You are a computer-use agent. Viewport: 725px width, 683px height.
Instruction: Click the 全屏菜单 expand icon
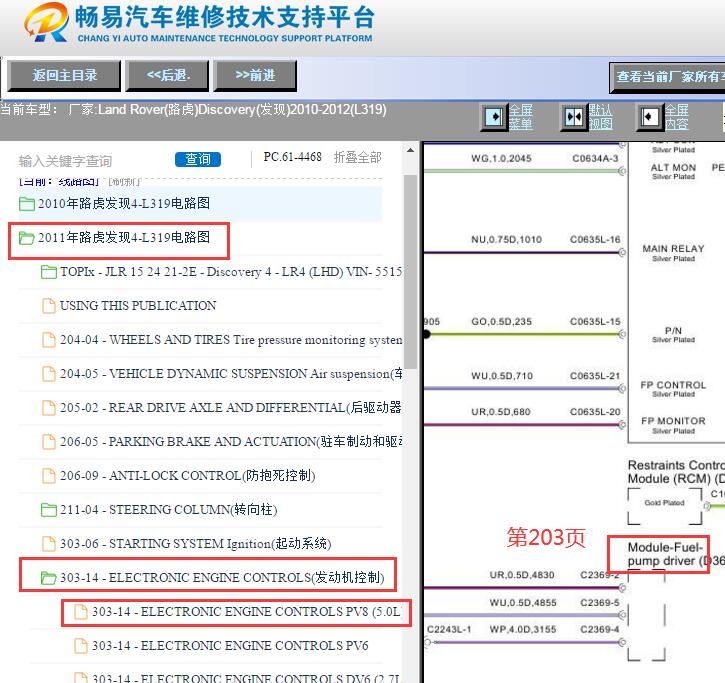[x=494, y=117]
